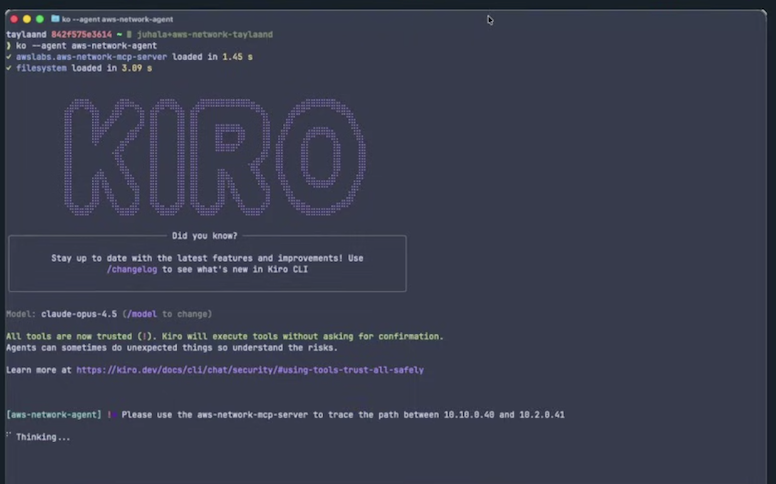This screenshot has width=776, height=484.
Task: Click the '3.09 s' load time
Action: coord(137,68)
